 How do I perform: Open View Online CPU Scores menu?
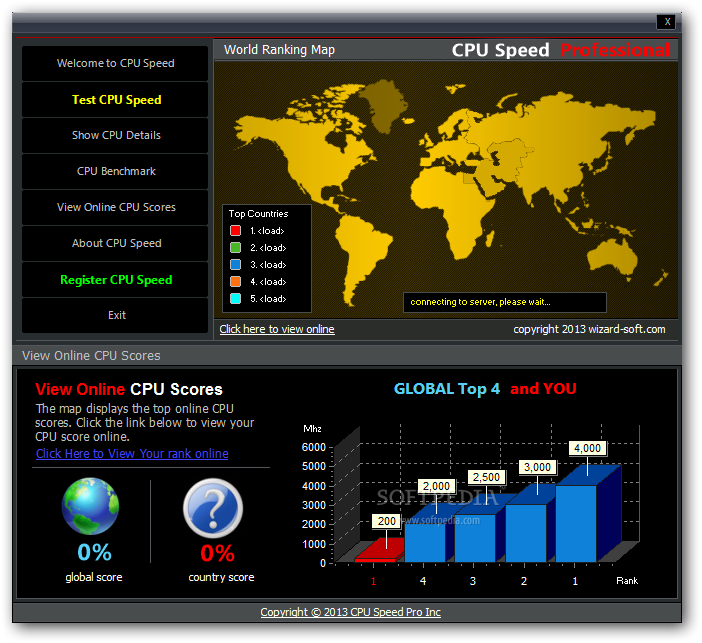point(115,207)
